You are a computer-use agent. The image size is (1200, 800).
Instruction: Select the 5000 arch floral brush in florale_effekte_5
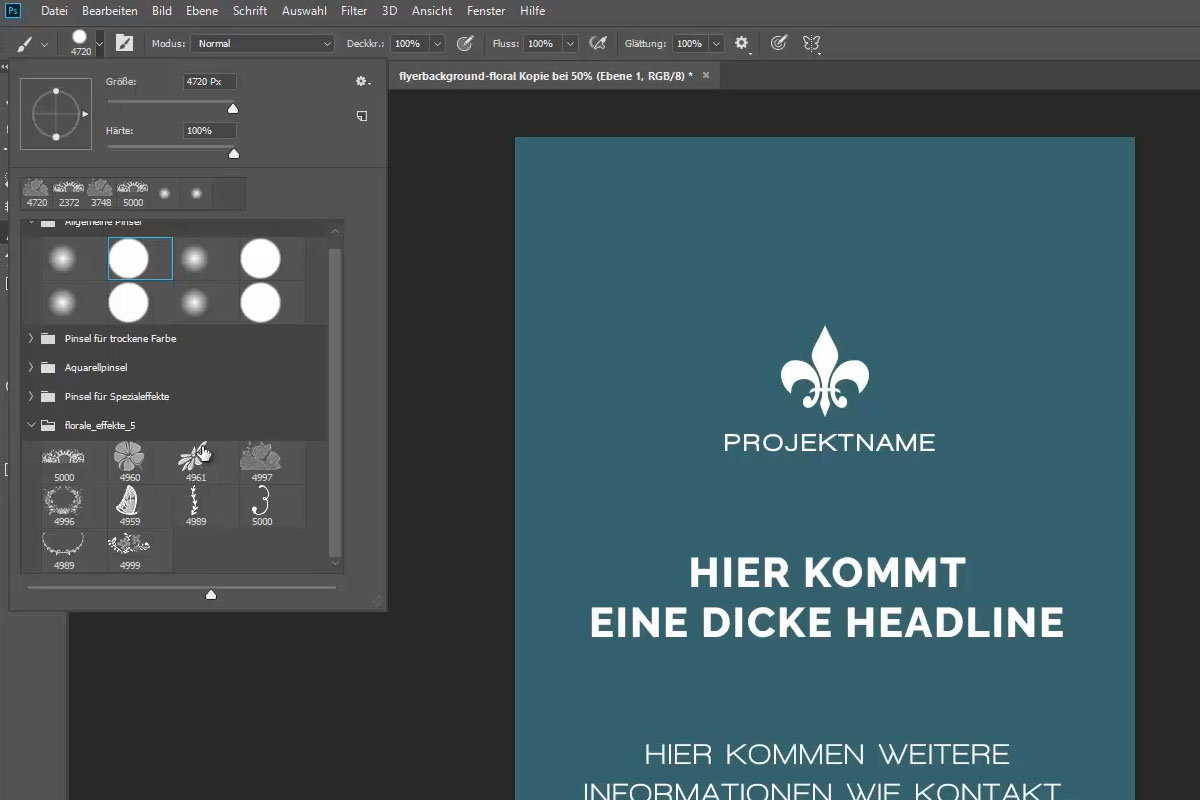click(x=64, y=463)
